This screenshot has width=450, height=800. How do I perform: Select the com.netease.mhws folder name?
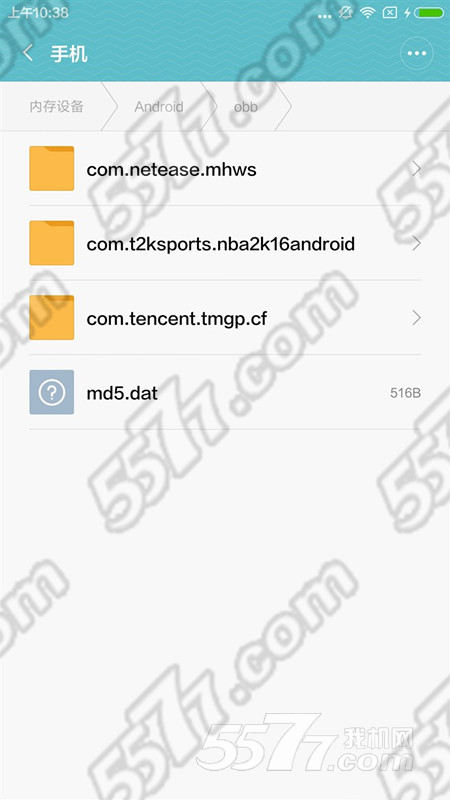click(171, 169)
